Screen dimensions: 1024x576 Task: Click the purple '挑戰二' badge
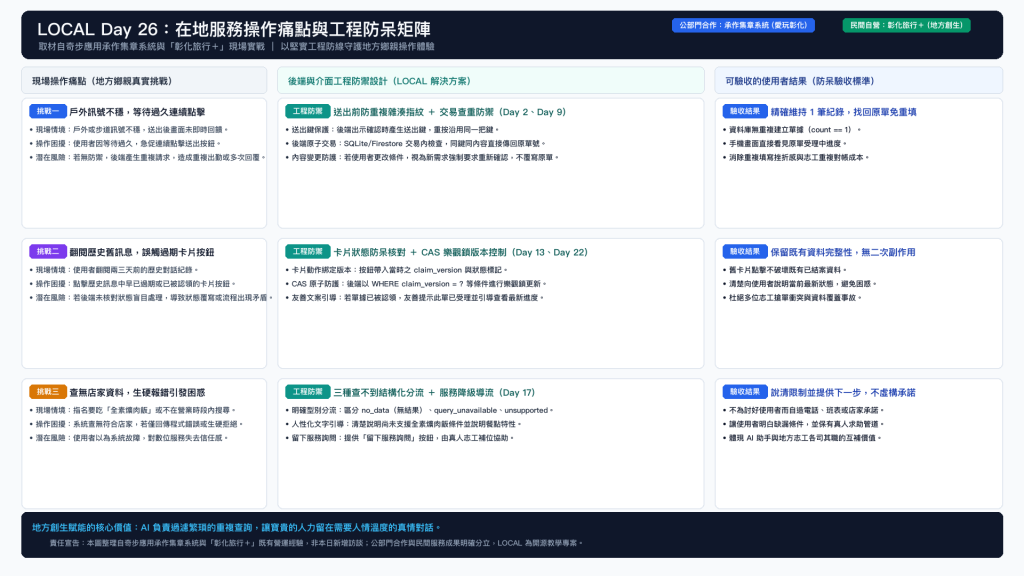(x=48, y=251)
